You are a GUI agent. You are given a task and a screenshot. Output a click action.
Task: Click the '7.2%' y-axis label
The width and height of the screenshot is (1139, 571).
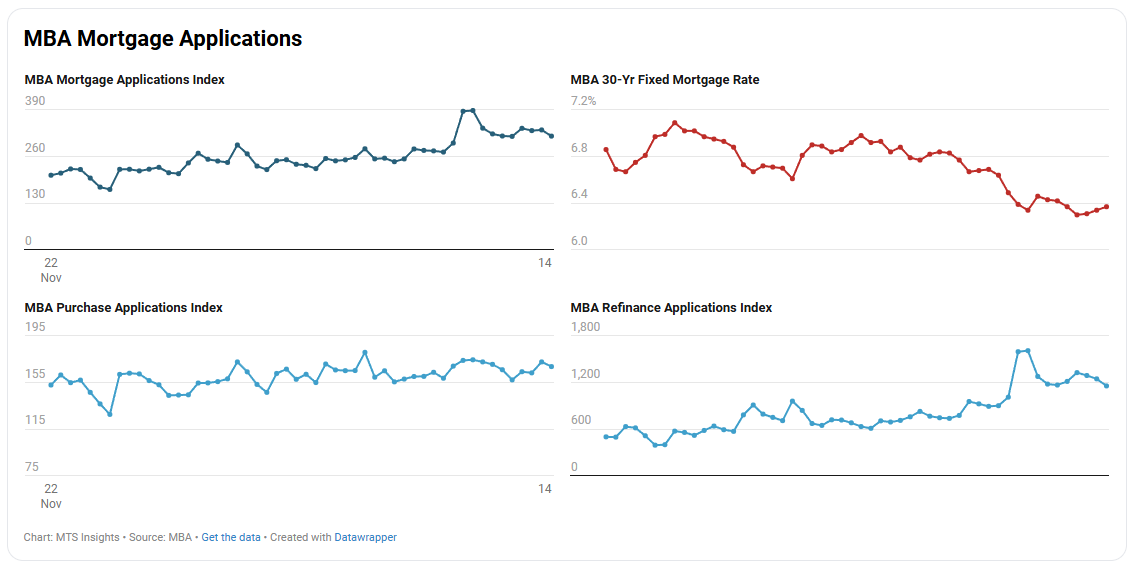point(583,101)
